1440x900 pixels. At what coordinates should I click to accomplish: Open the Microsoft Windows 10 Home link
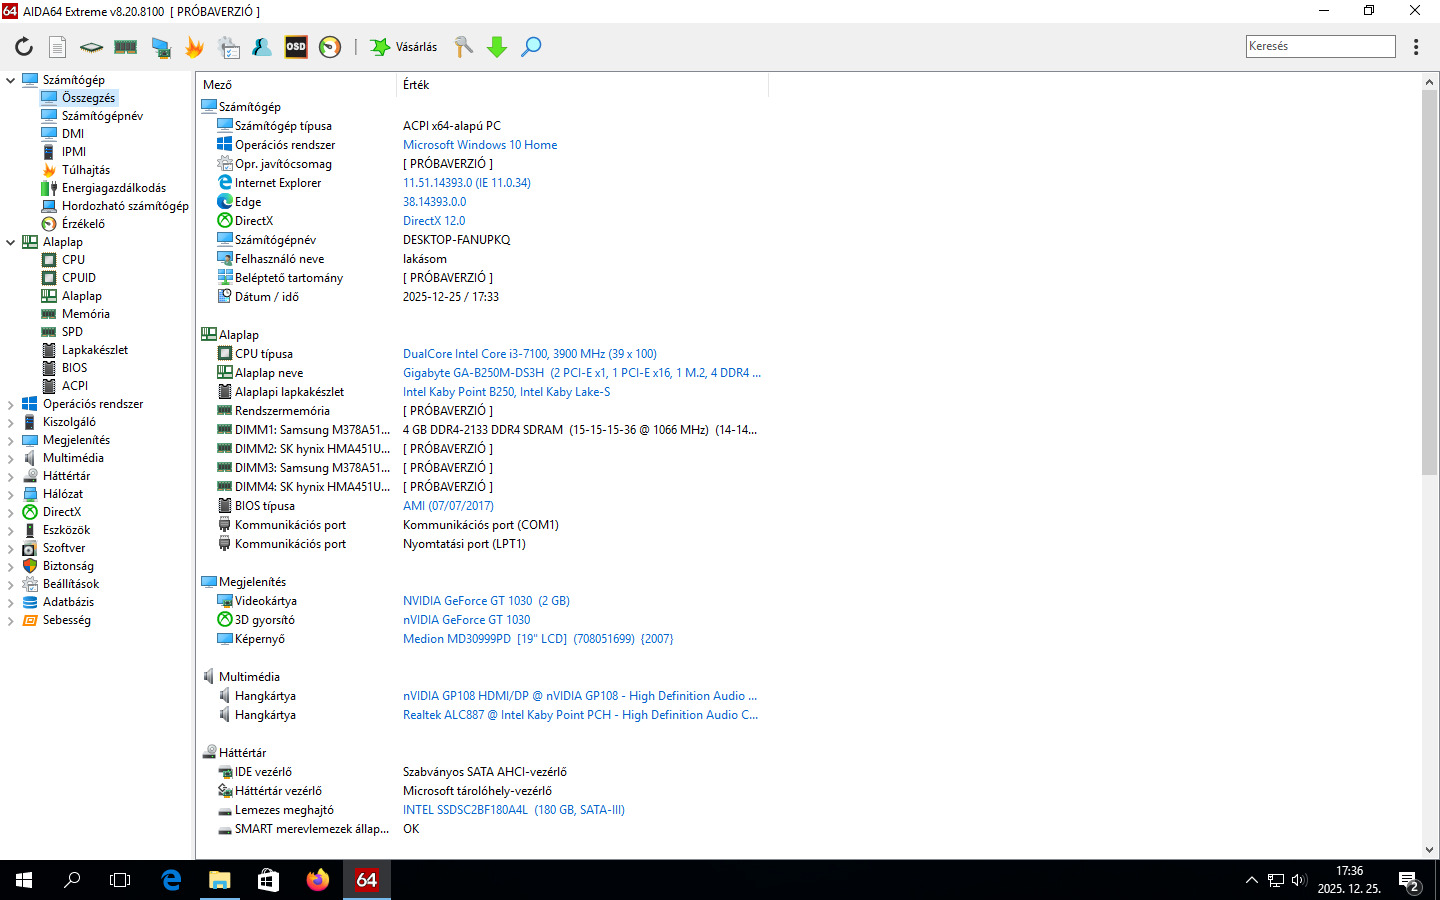click(480, 145)
